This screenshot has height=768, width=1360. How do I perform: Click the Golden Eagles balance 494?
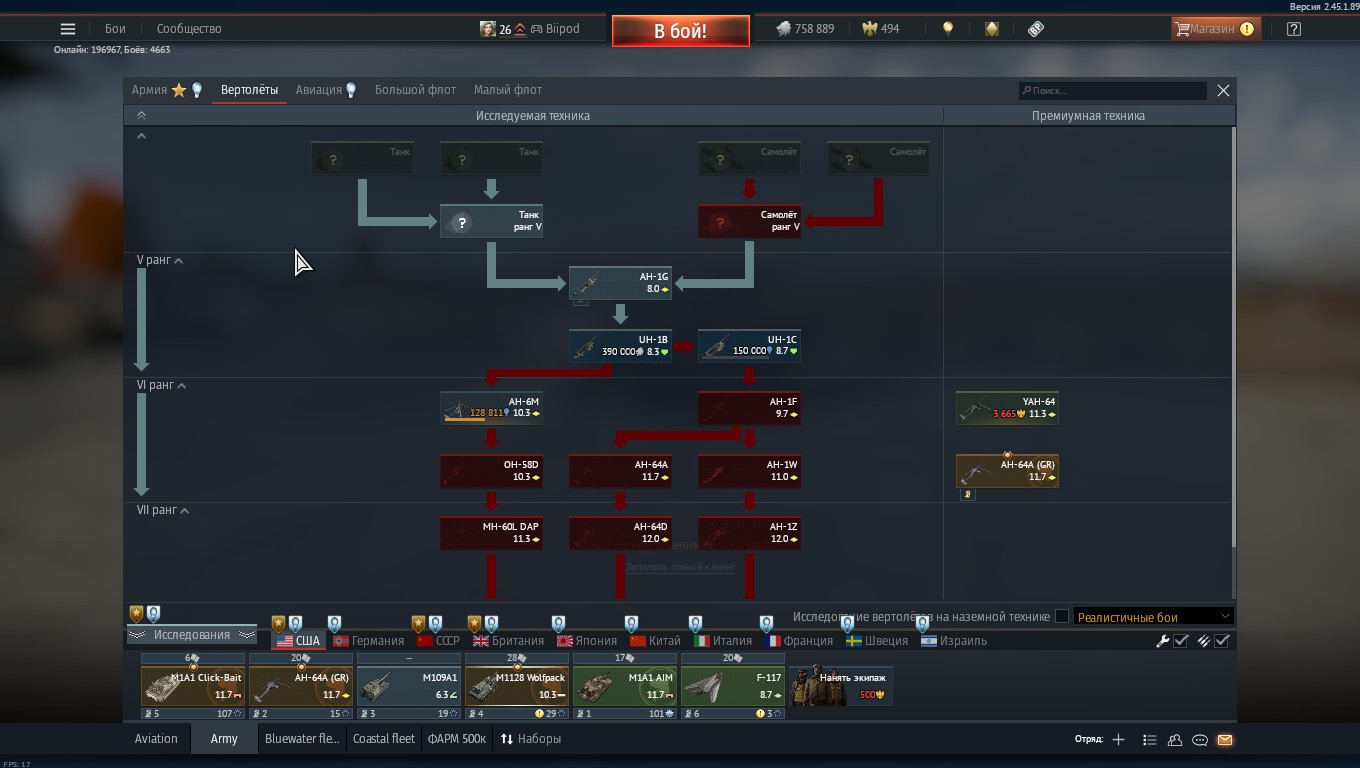[881, 29]
